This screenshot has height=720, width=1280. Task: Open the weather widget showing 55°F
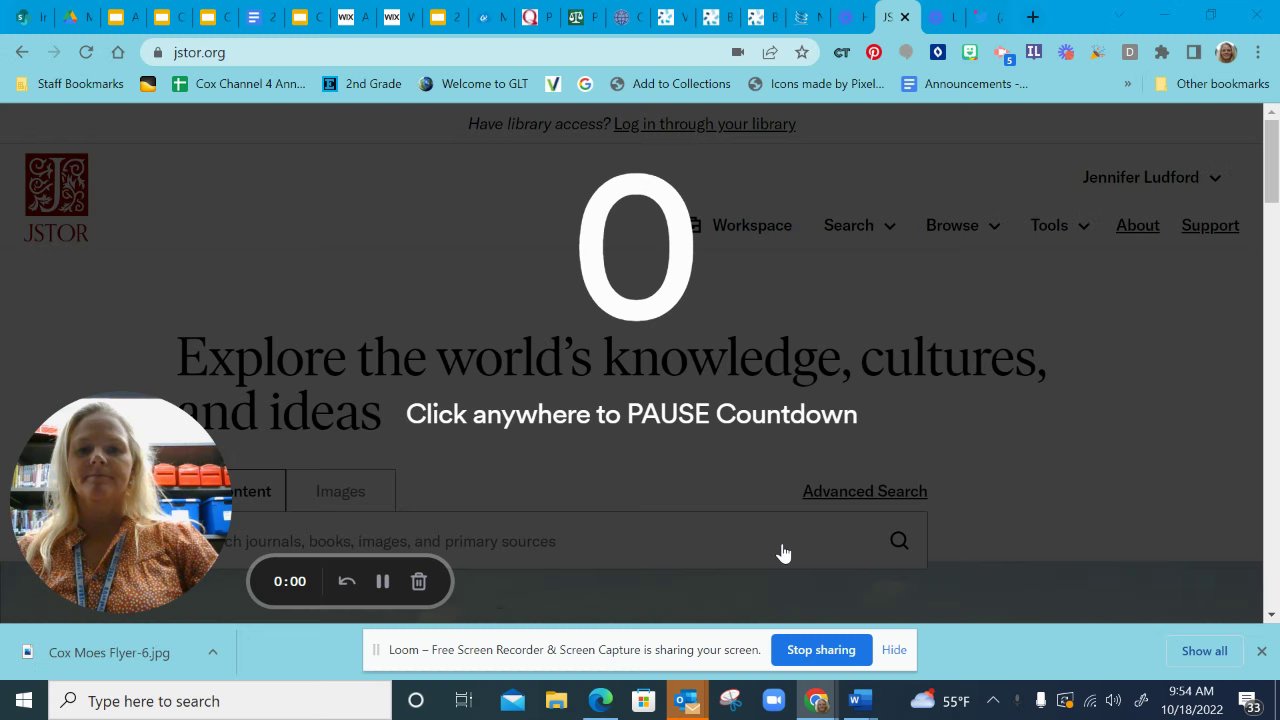point(941,701)
